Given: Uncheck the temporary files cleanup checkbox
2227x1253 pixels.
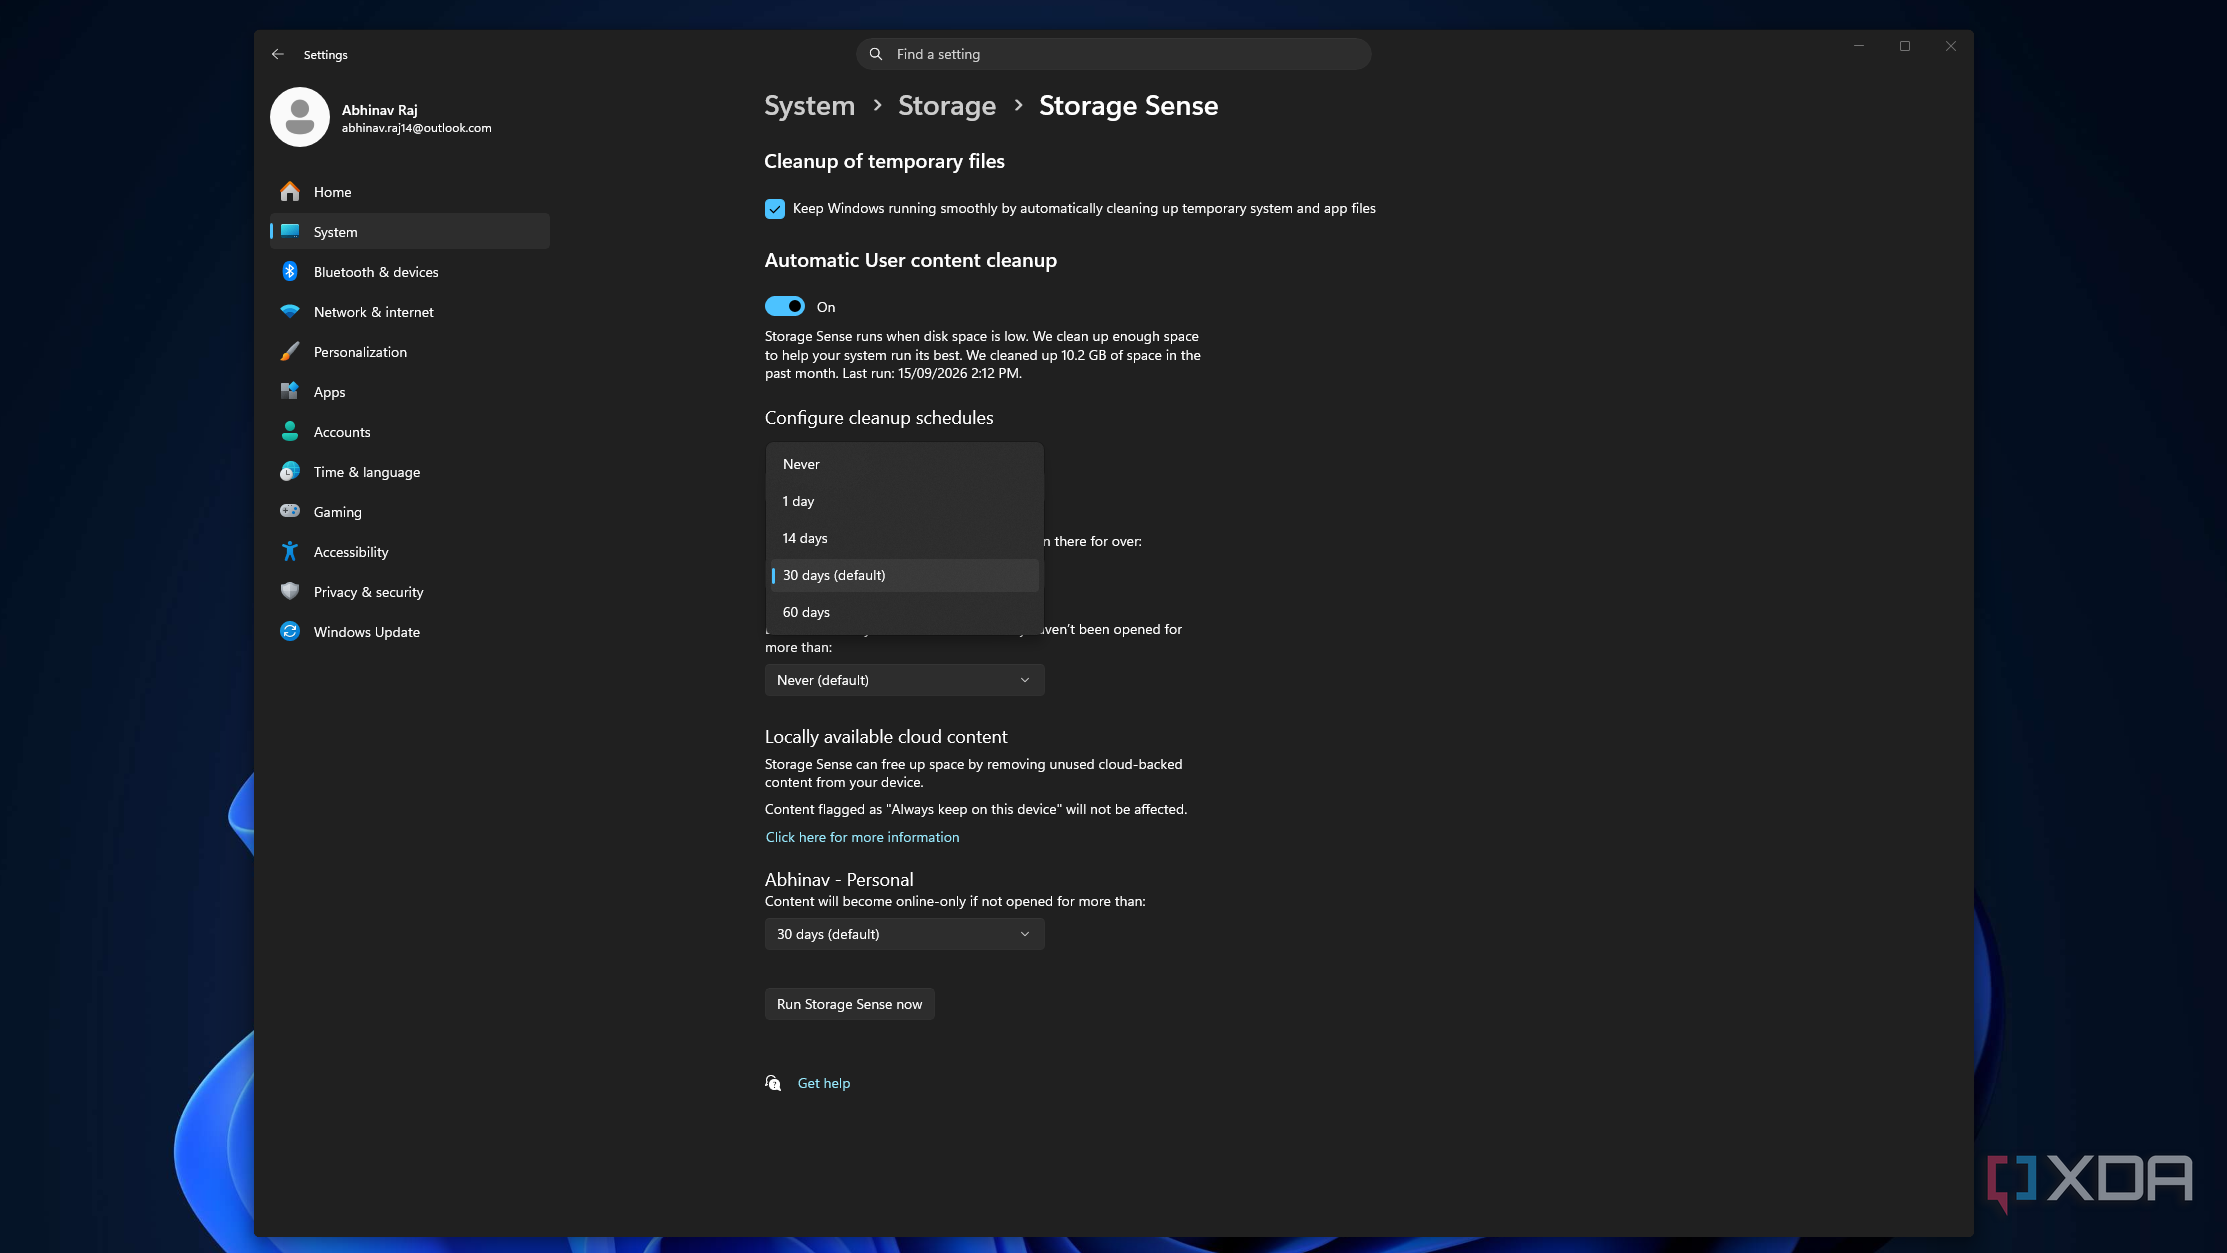Looking at the screenshot, I should (x=775, y=208).
